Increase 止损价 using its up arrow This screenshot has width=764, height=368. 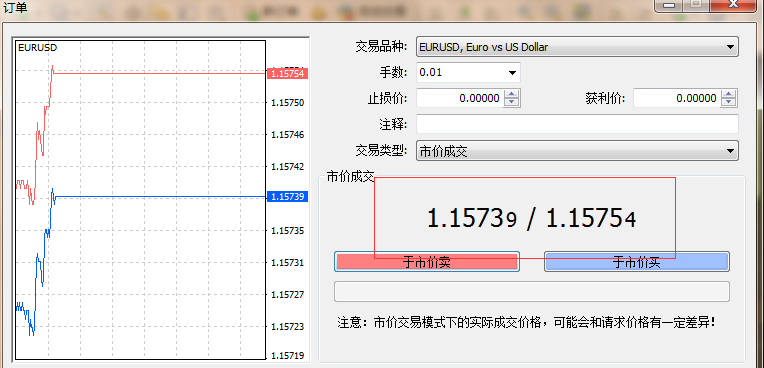(x=512, y=94)
